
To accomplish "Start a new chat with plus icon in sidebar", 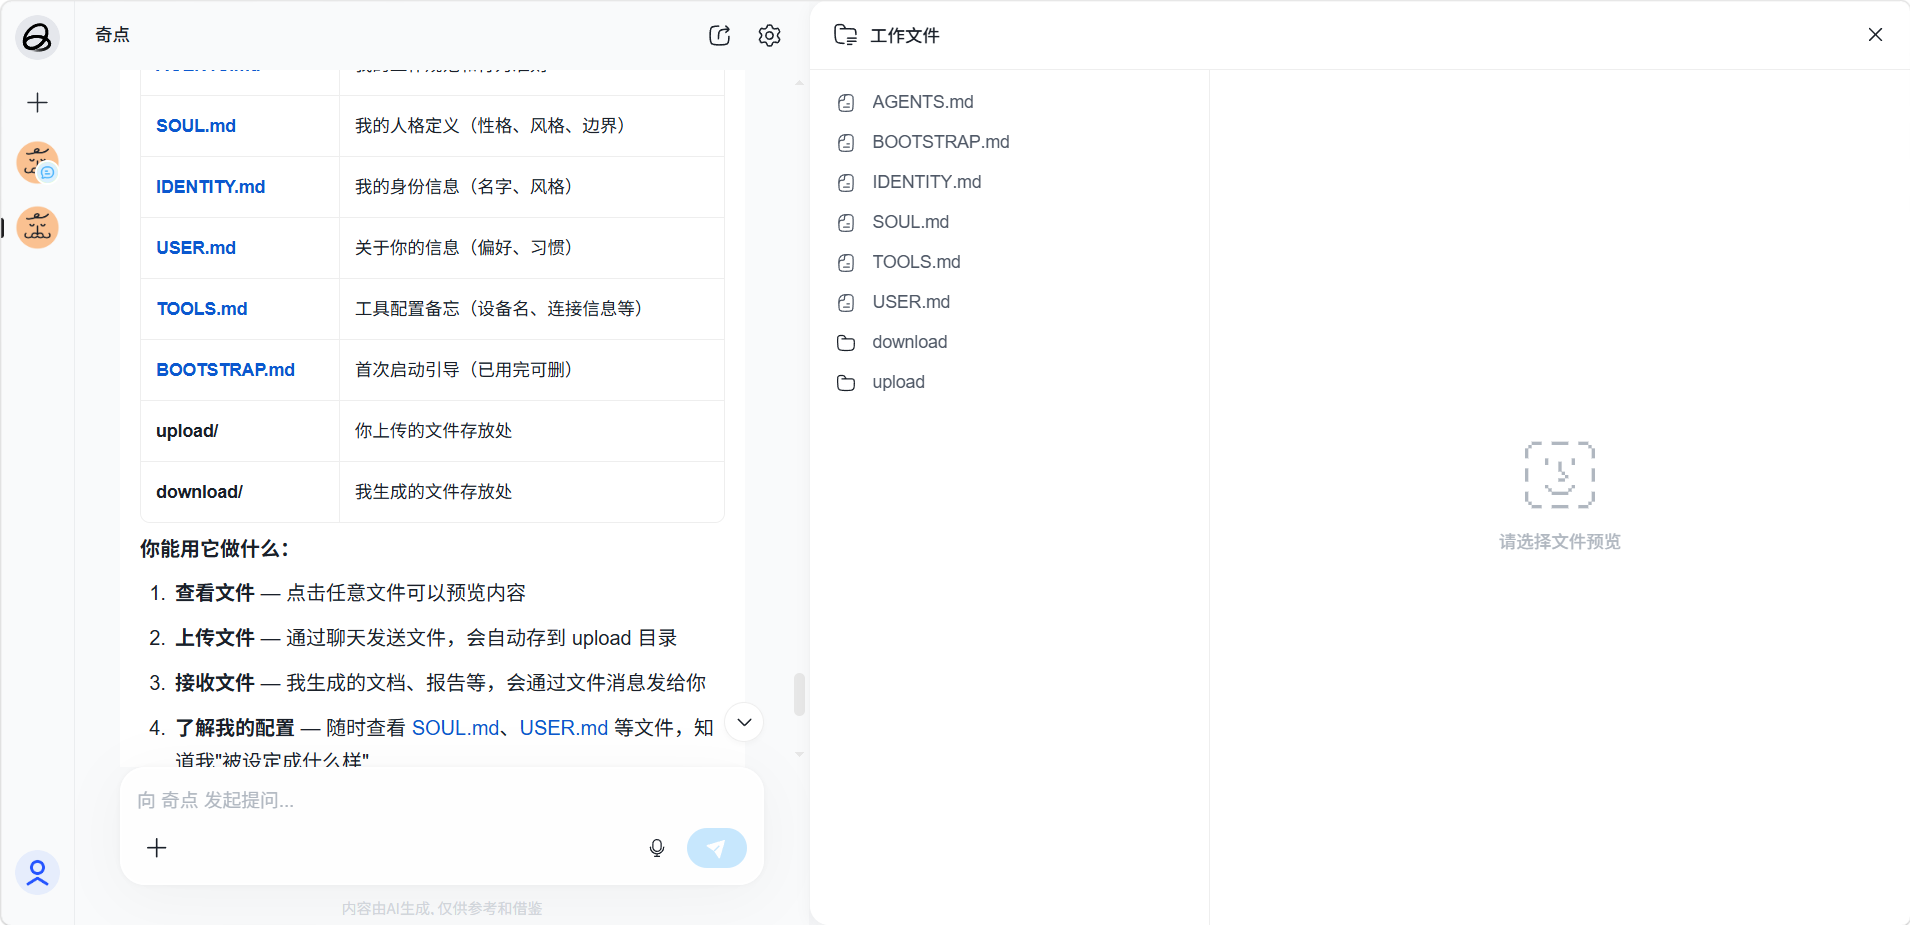I will click(x=37, y=102).
